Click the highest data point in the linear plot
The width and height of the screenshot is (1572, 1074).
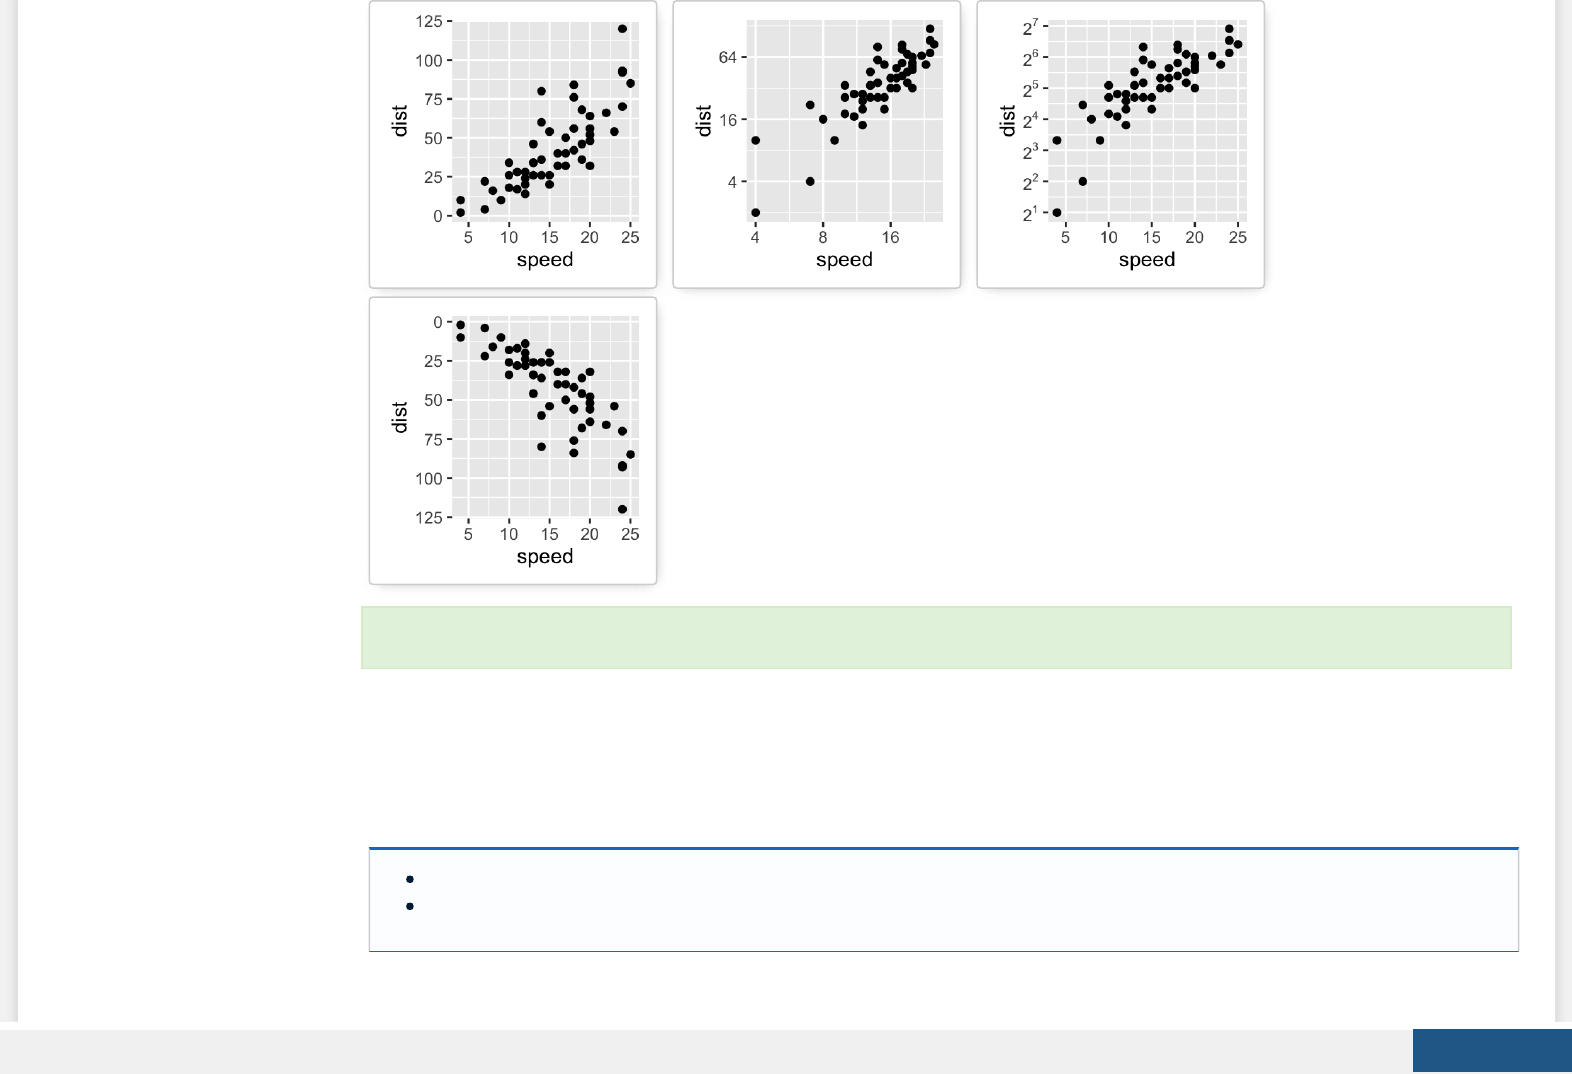622,29
